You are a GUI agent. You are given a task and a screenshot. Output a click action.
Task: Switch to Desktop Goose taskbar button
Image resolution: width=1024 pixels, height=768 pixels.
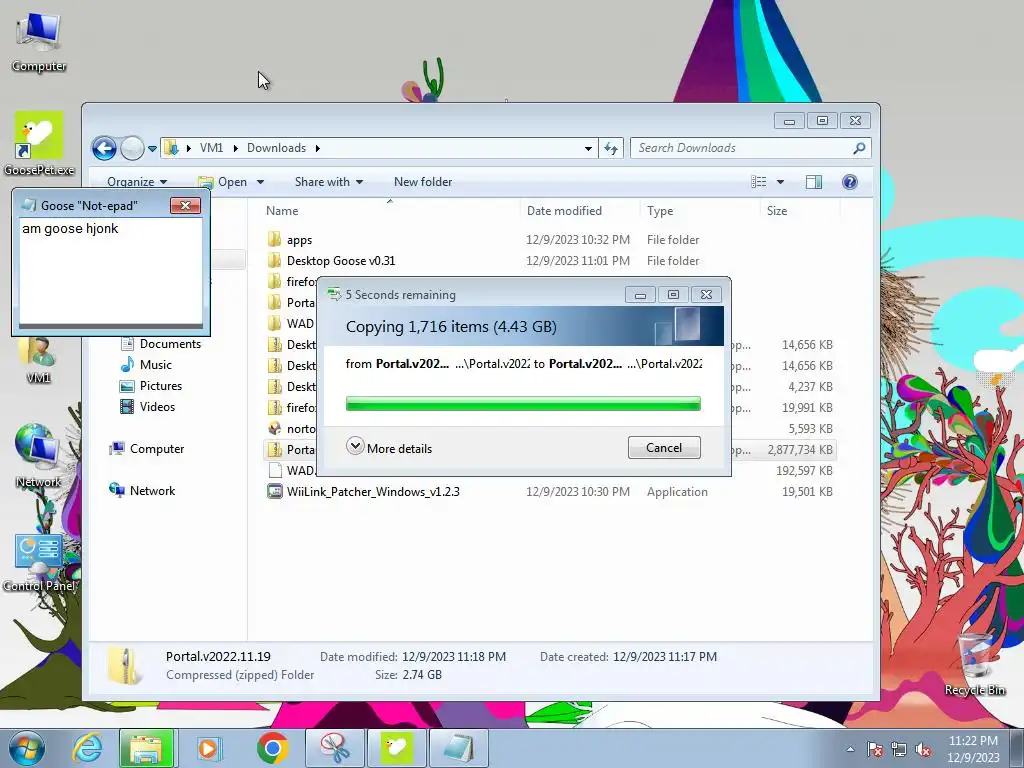click(396, 748)
